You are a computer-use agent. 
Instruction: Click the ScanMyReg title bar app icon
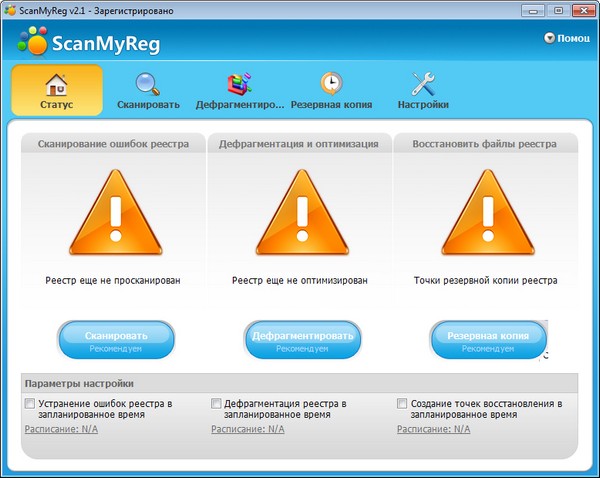pos(10,10)
